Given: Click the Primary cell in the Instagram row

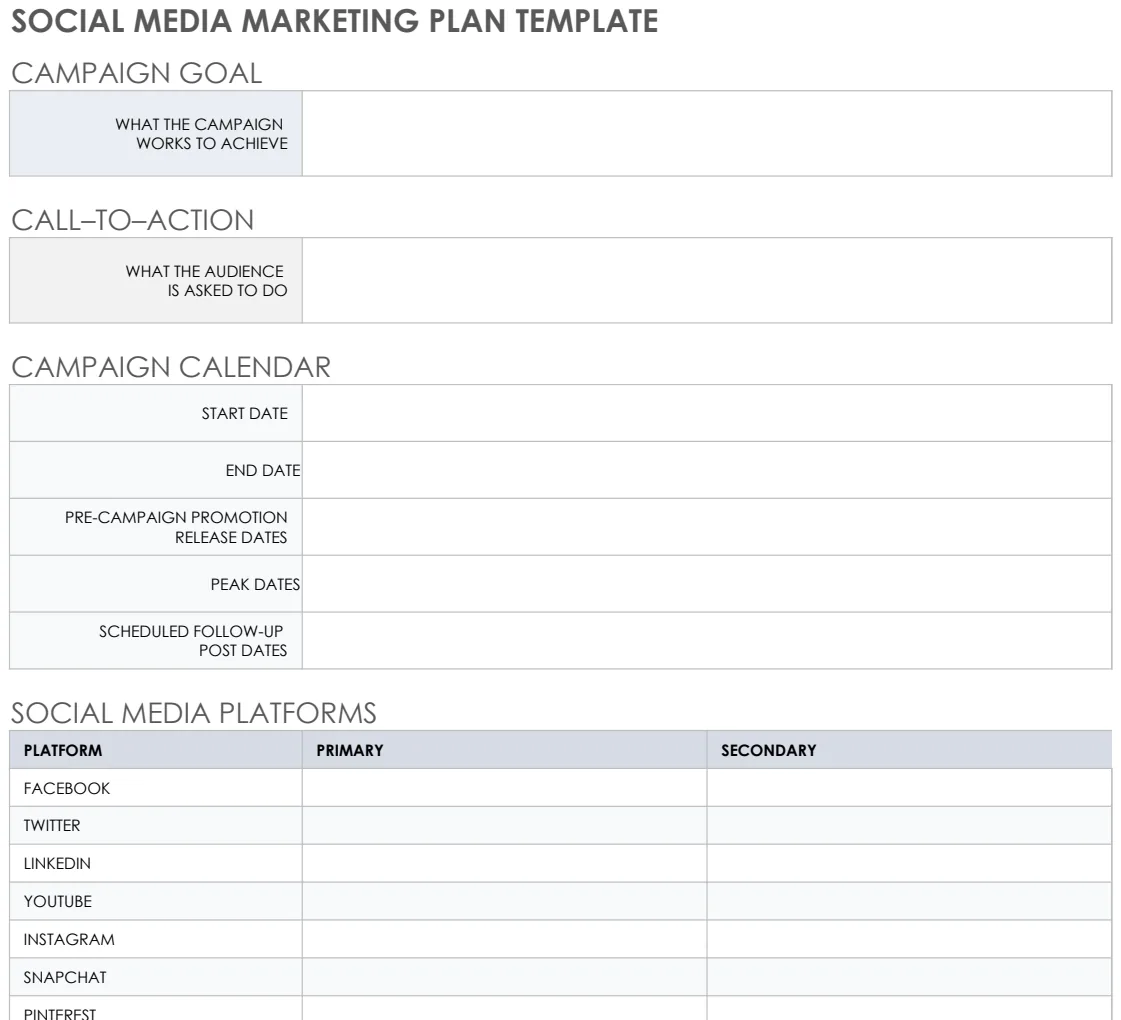Looking at the screenshot, I should coord(505,939).
